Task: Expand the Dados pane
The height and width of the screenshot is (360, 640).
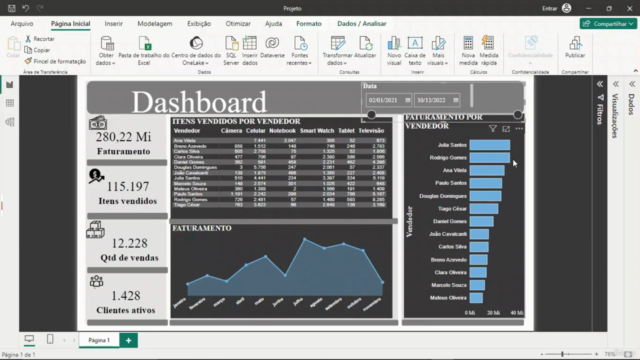Action: [x=632, y=84]
